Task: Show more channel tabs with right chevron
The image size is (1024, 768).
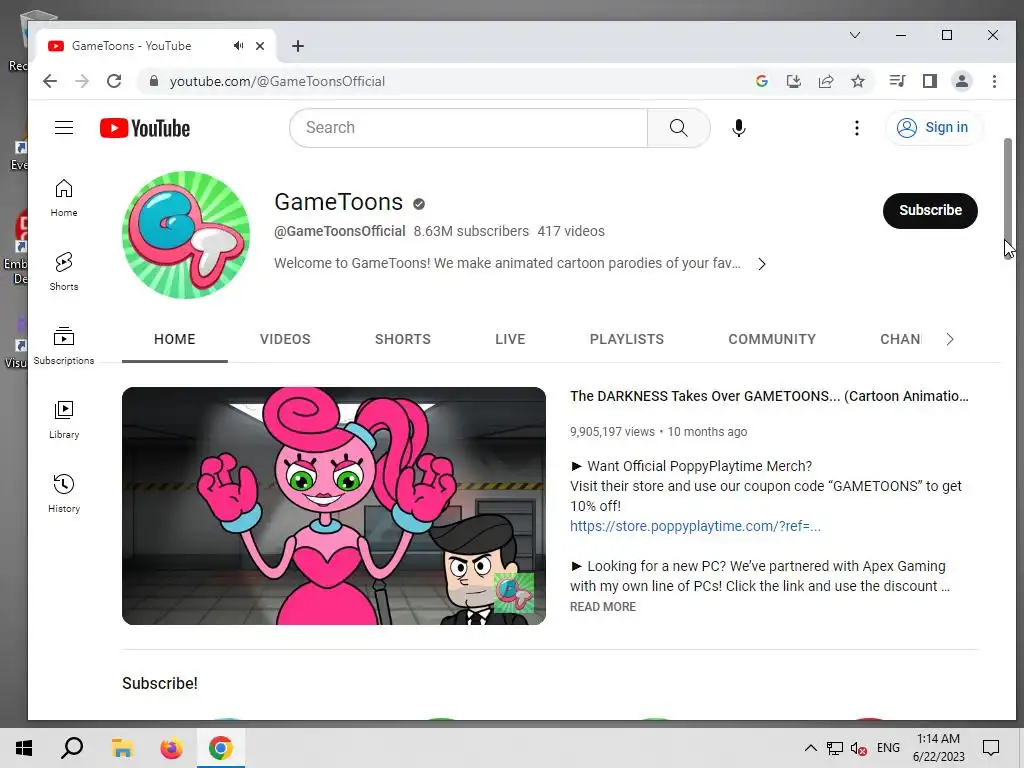Action: (950, 339)
